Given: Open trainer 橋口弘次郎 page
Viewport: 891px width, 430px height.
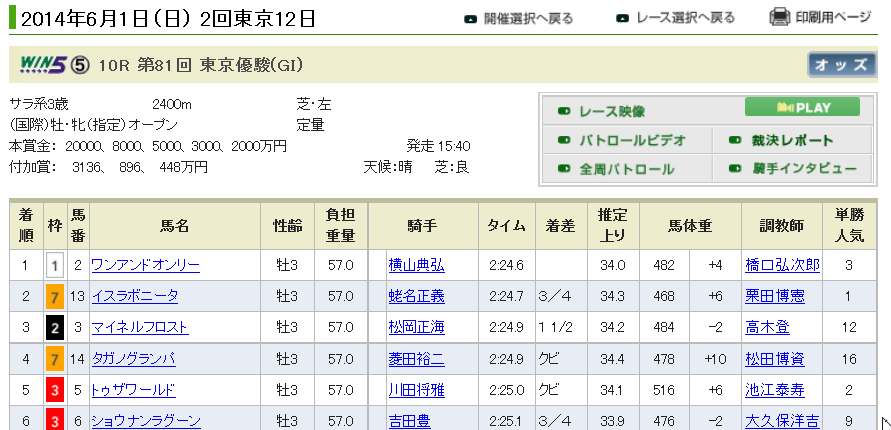Looking at the screenshot, I should (783, 265).
